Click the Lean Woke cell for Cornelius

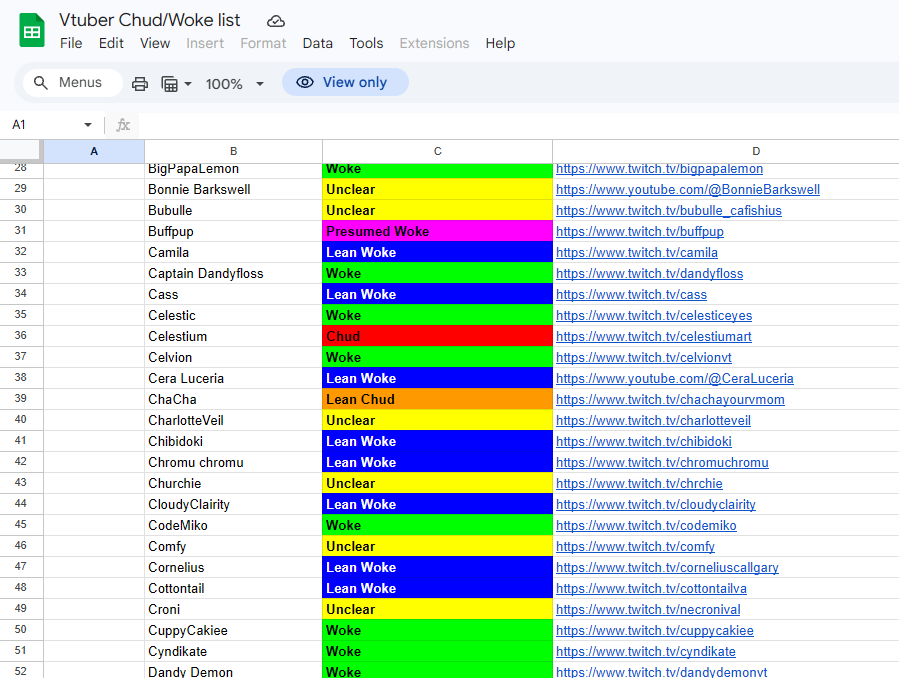pos(437,567)
